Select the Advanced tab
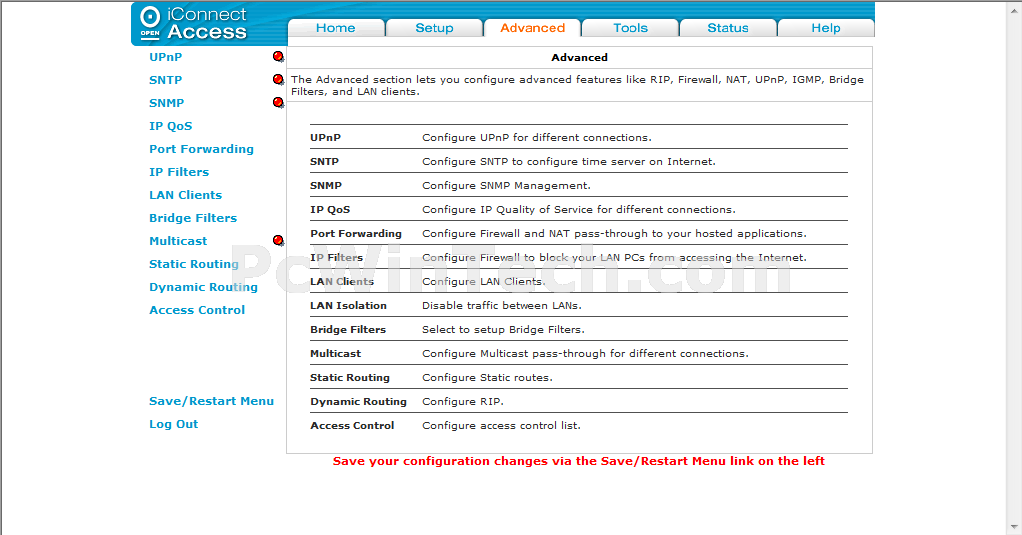Viewport: 1022px width, 535px height. (533, 28)
